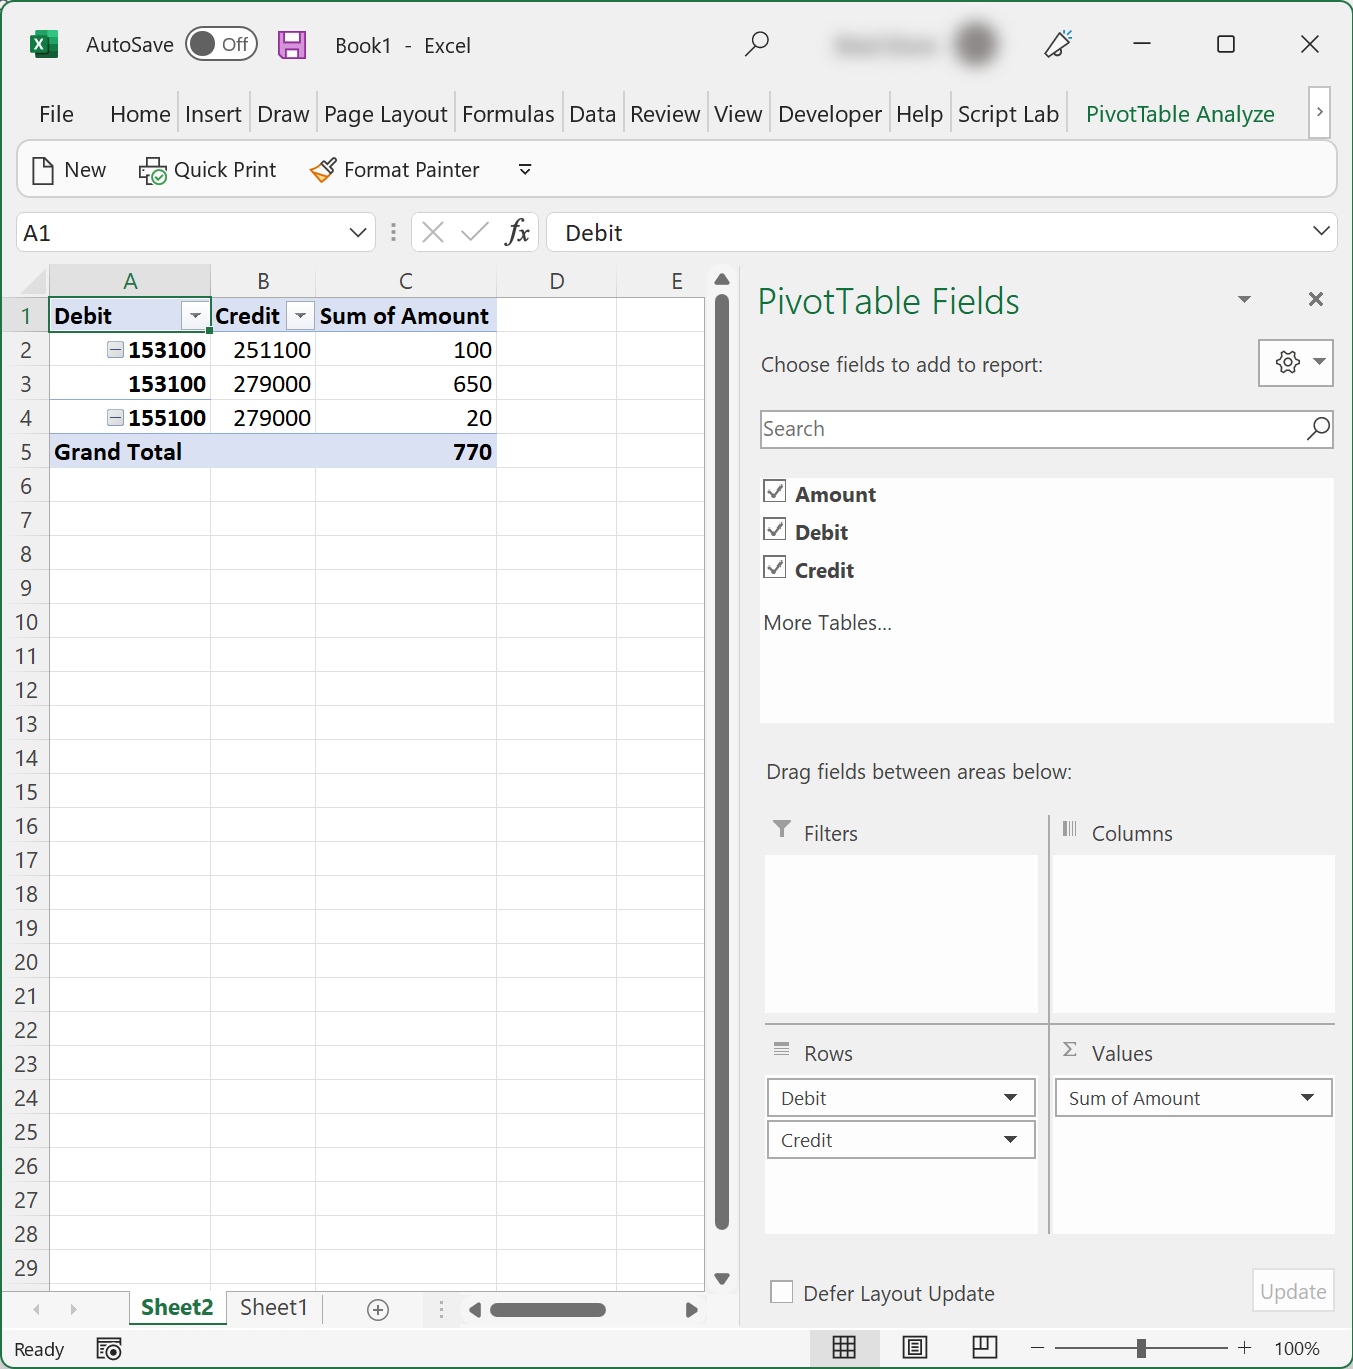The width and height of the screenshot is (1353, 1369).
Task: Open the Debit filter dropdown in cell A1
Action: 196,316
